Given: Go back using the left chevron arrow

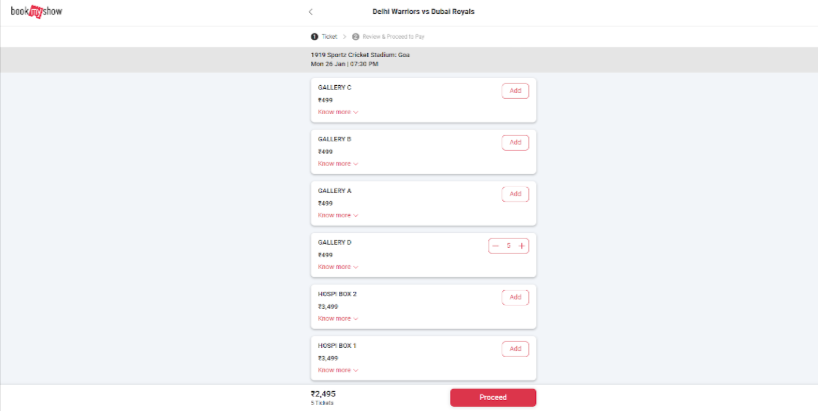Looking at the screenshot, I should (x=311, y=12).
